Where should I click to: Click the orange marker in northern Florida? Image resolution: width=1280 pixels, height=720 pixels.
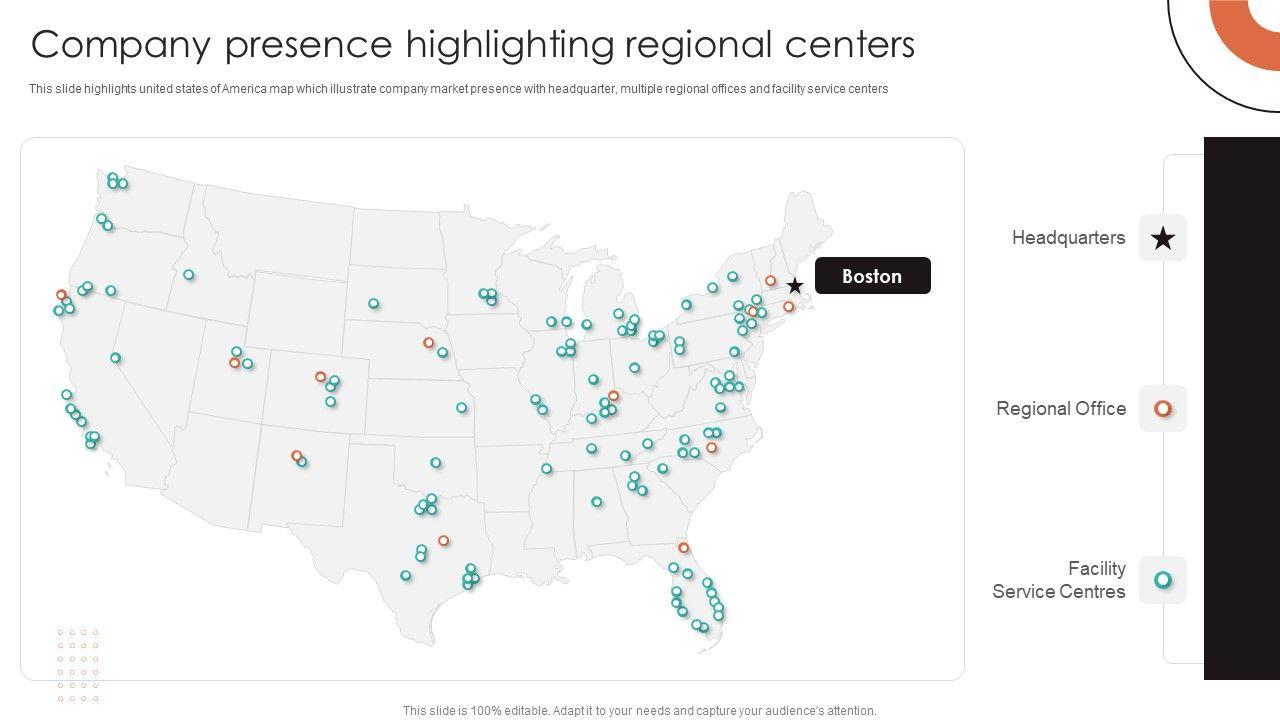click(x=684, y=548)
